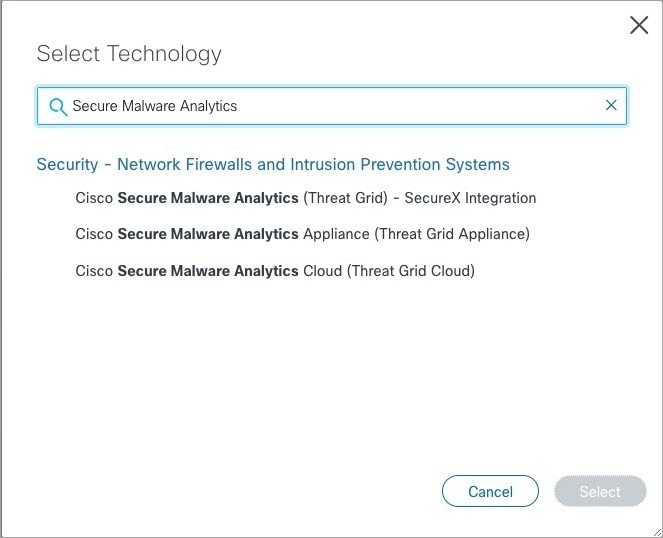Remove search query via field's clear icon
The image size is (663, 538).
[x=611, y=105]
